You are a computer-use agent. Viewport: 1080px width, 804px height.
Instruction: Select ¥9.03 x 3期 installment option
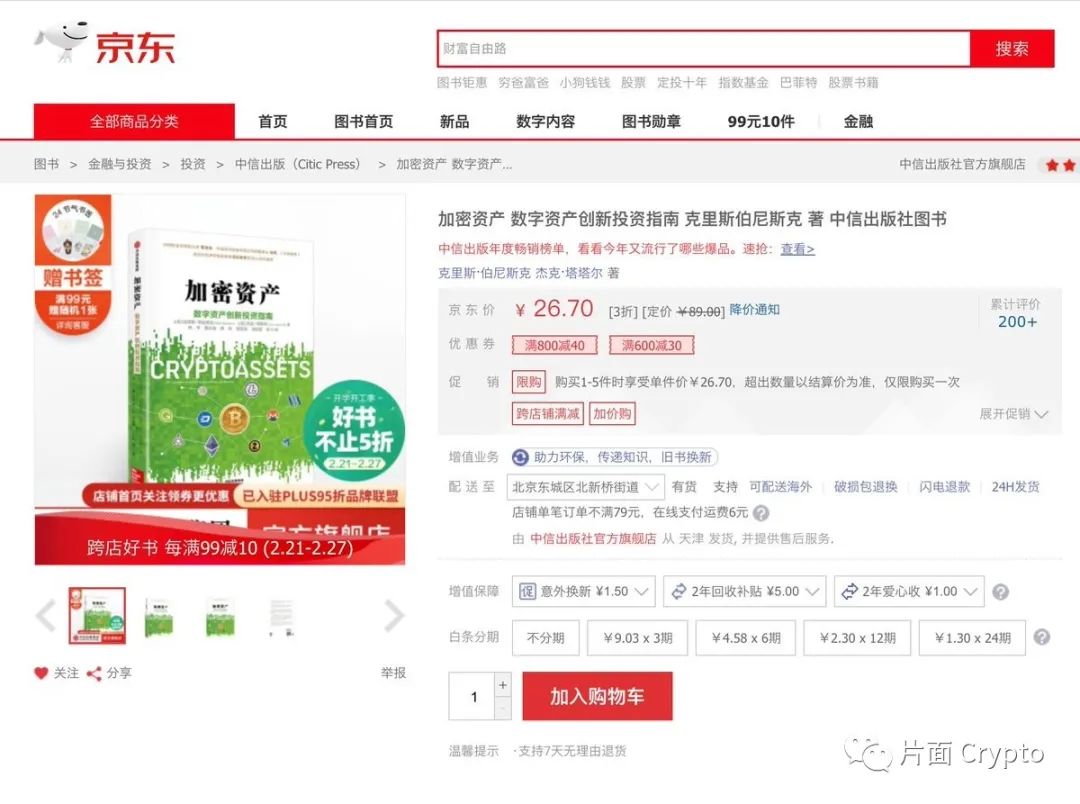click(638, 638)
